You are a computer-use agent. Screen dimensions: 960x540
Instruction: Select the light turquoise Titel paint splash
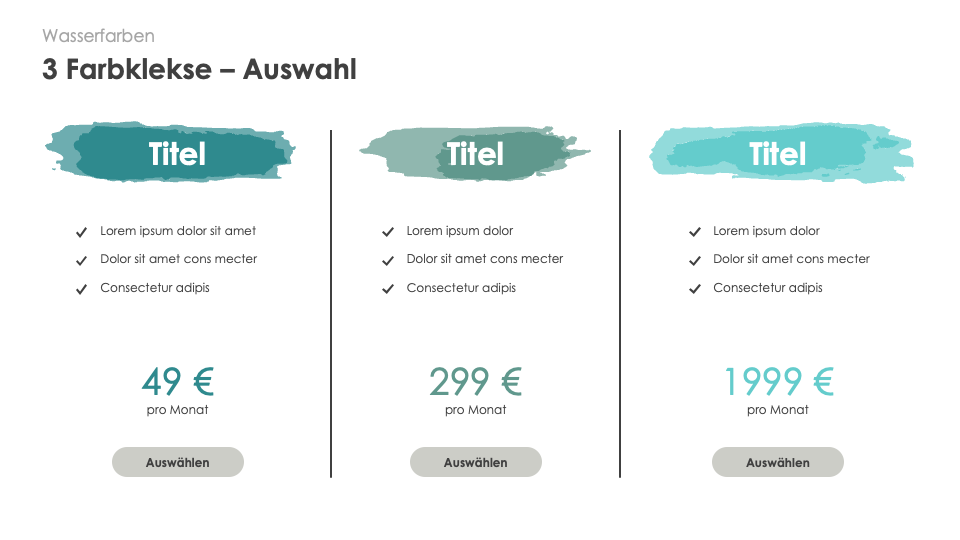pyautogui.click(x=778, y=154)
